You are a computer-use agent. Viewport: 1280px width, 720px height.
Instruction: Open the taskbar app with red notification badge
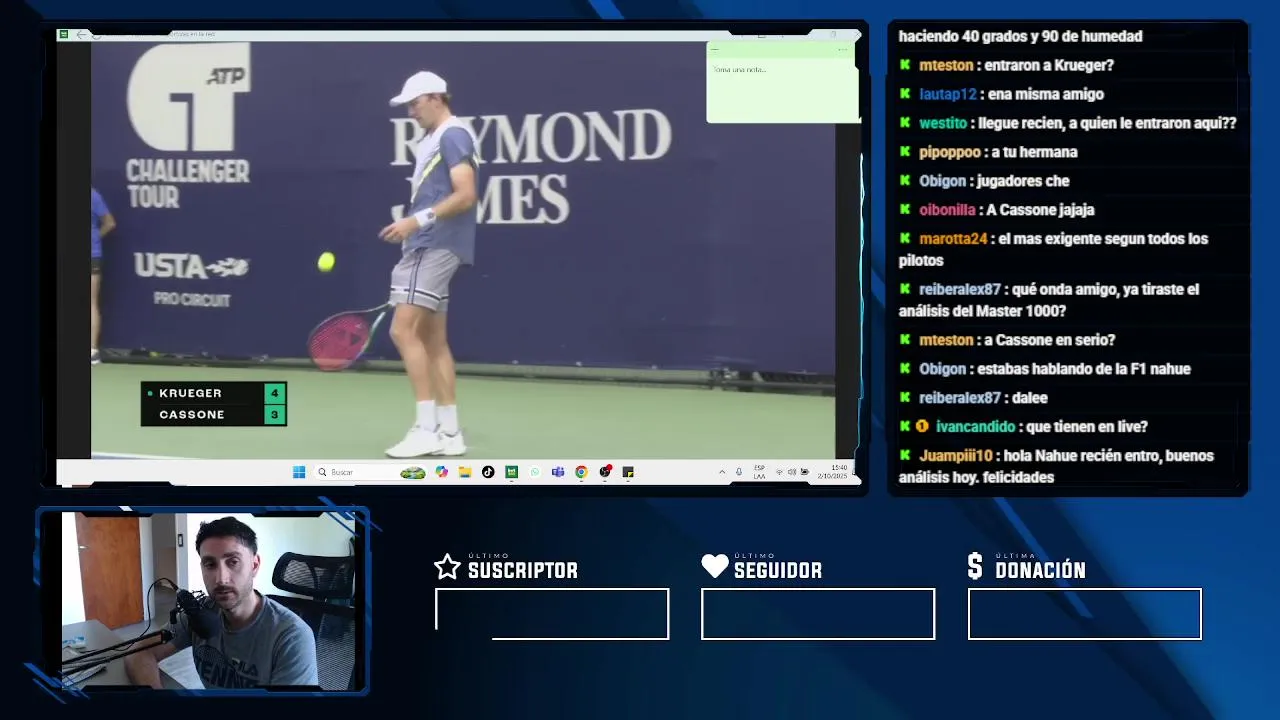(x=605, y=472)
